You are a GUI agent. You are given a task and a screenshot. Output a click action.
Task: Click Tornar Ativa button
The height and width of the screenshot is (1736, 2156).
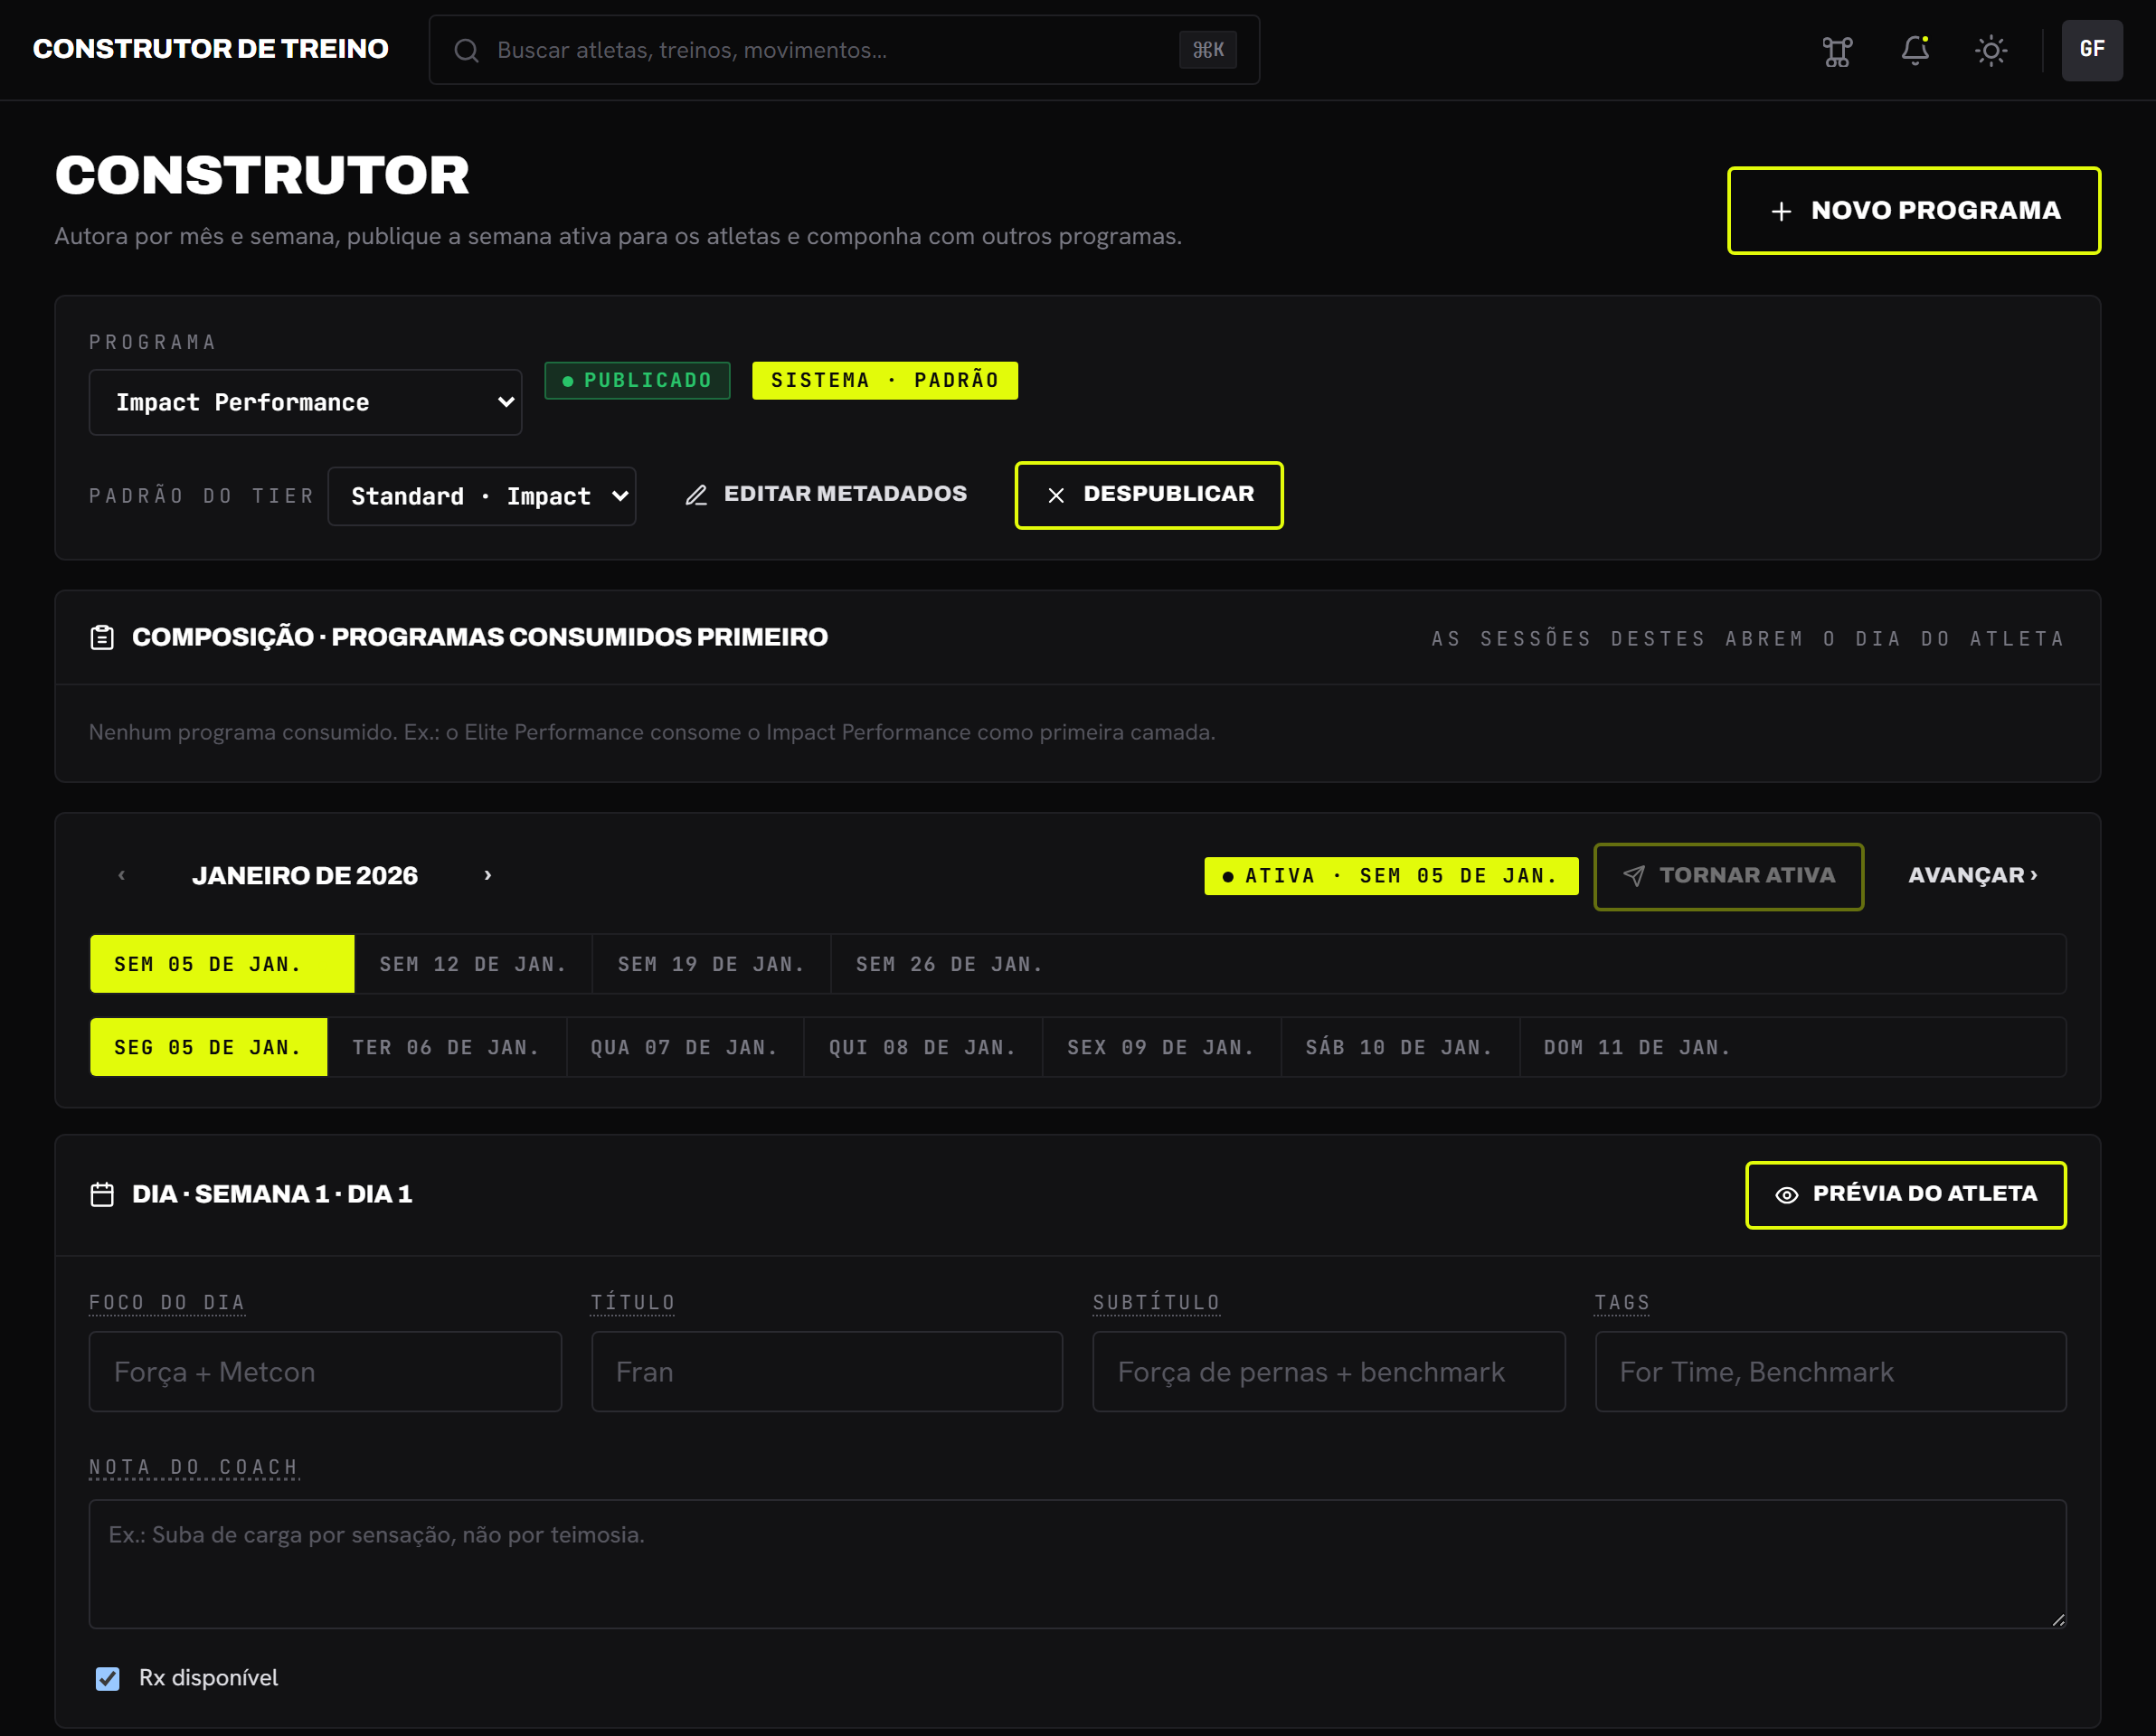click(x=1728, y=876)
